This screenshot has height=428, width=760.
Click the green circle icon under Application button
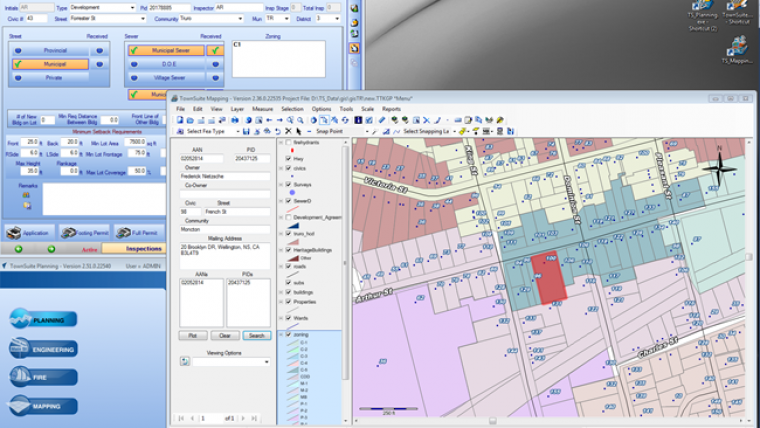click(18, 249)
